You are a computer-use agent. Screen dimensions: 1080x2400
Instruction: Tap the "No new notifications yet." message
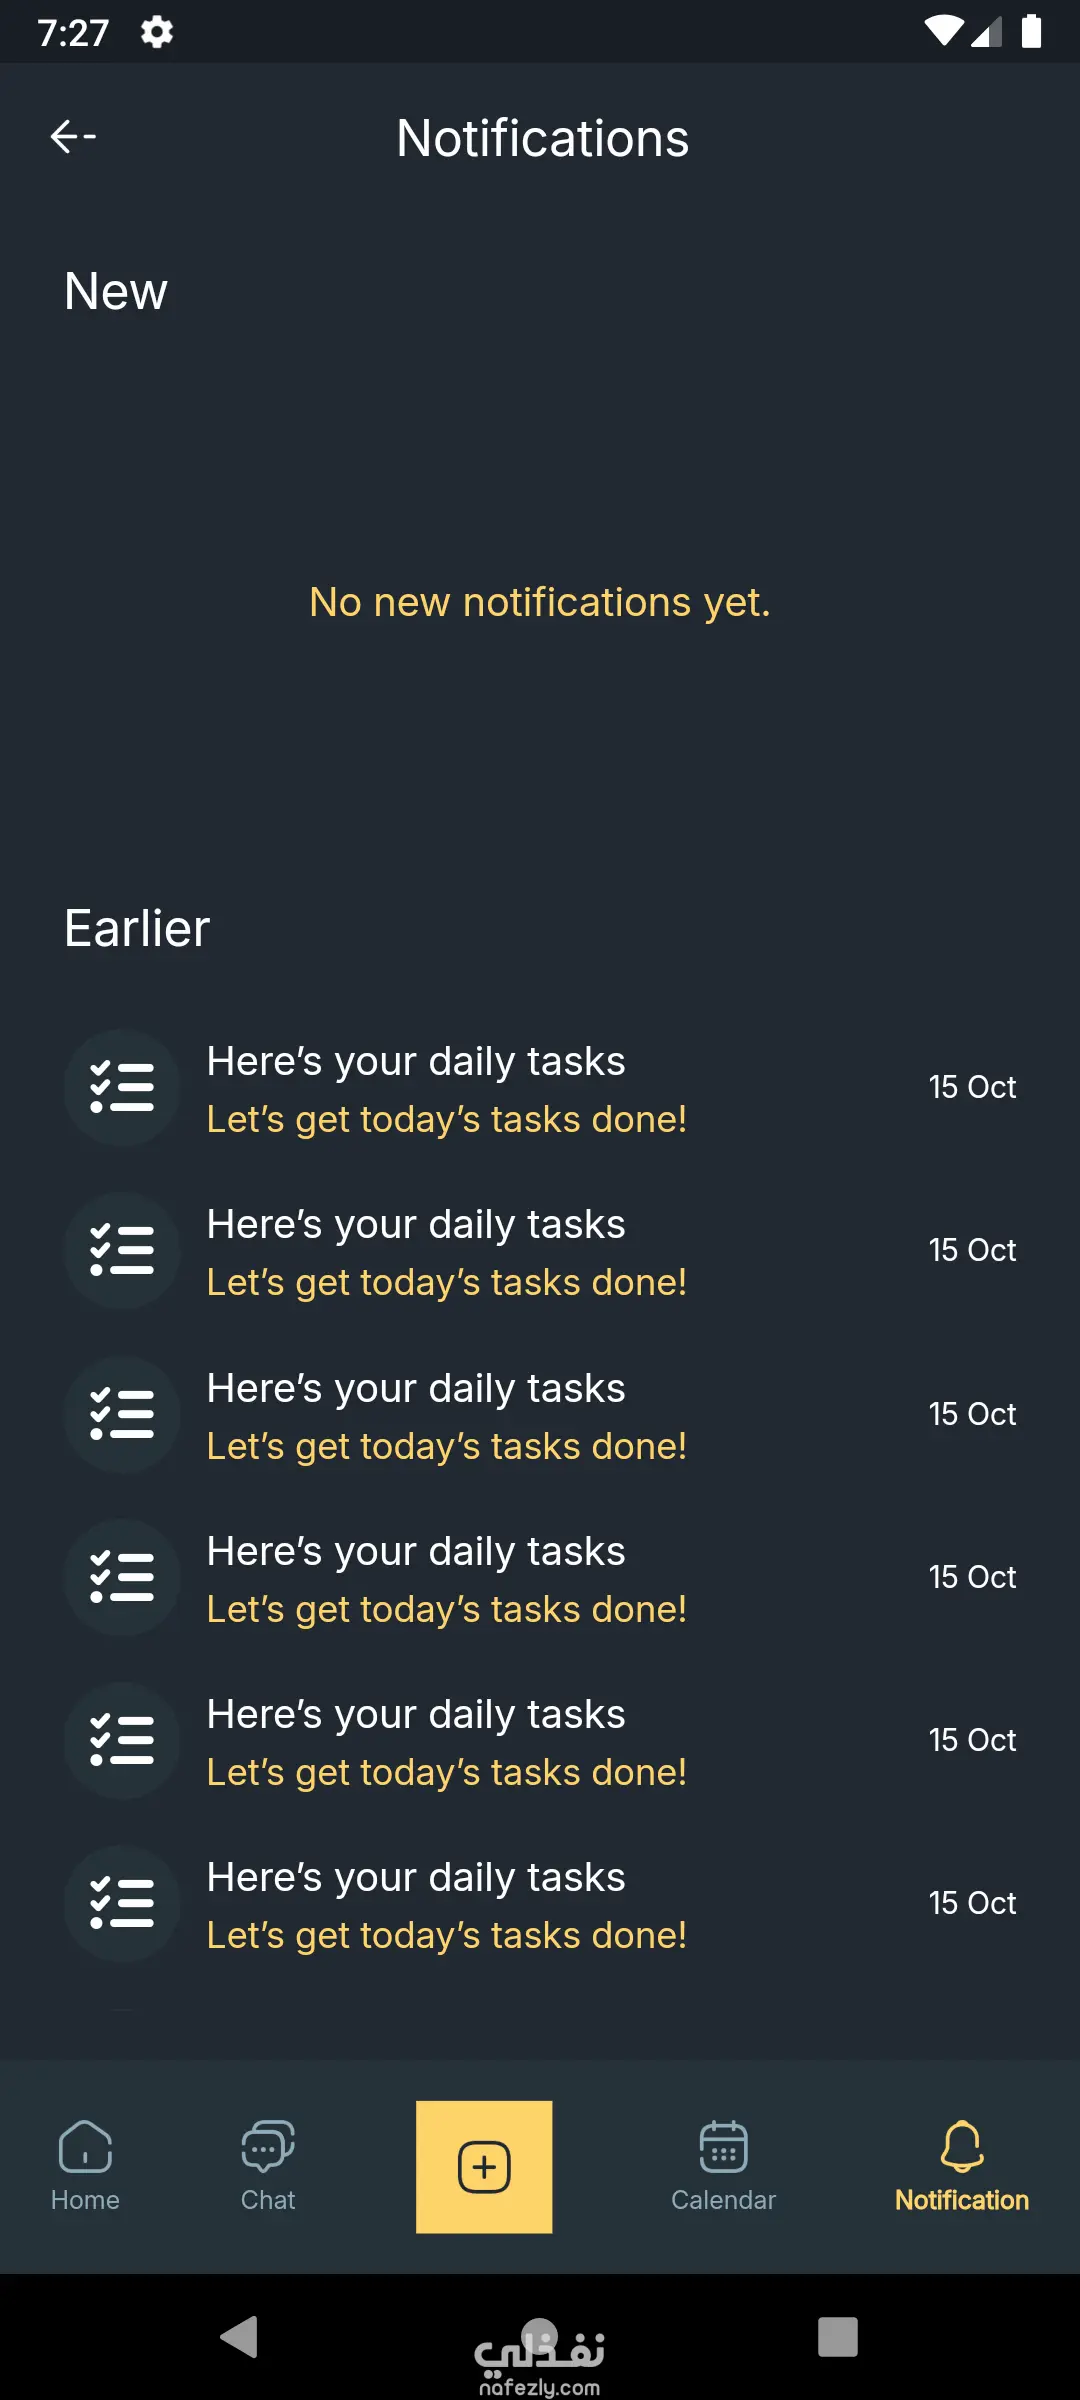coord(540,603)
